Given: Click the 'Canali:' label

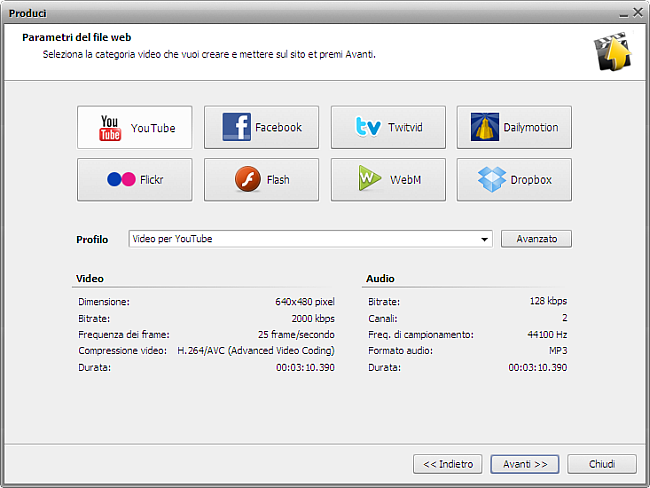Looking at the screenshot, I should 383,318.
